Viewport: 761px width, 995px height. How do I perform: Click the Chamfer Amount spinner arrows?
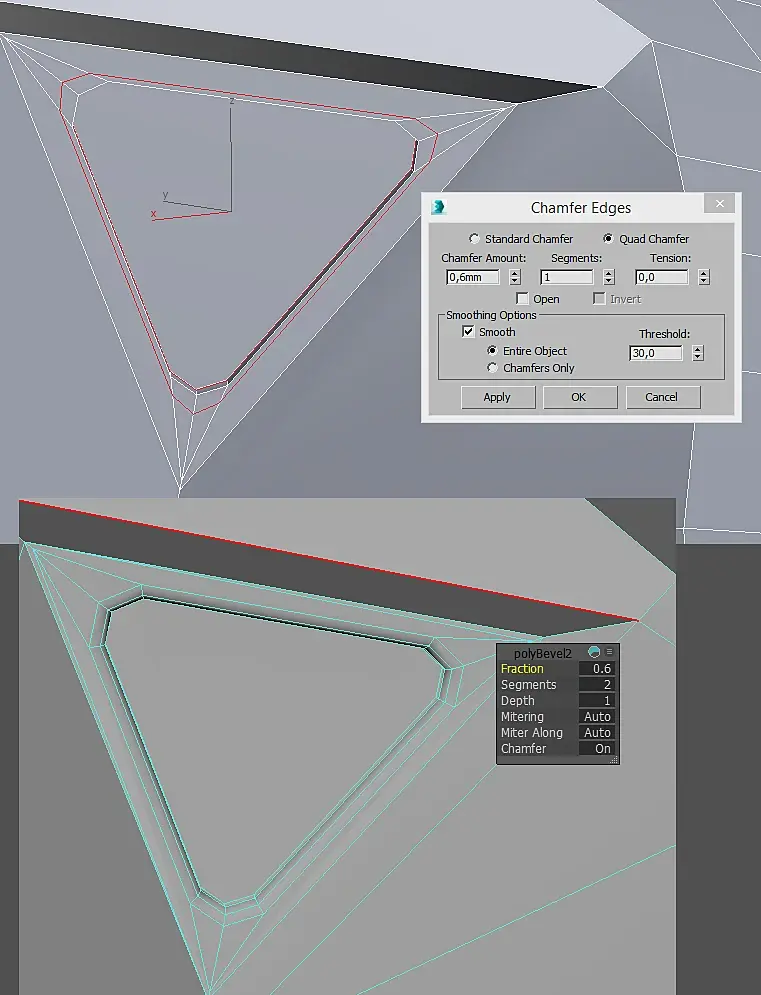point(515,277)
